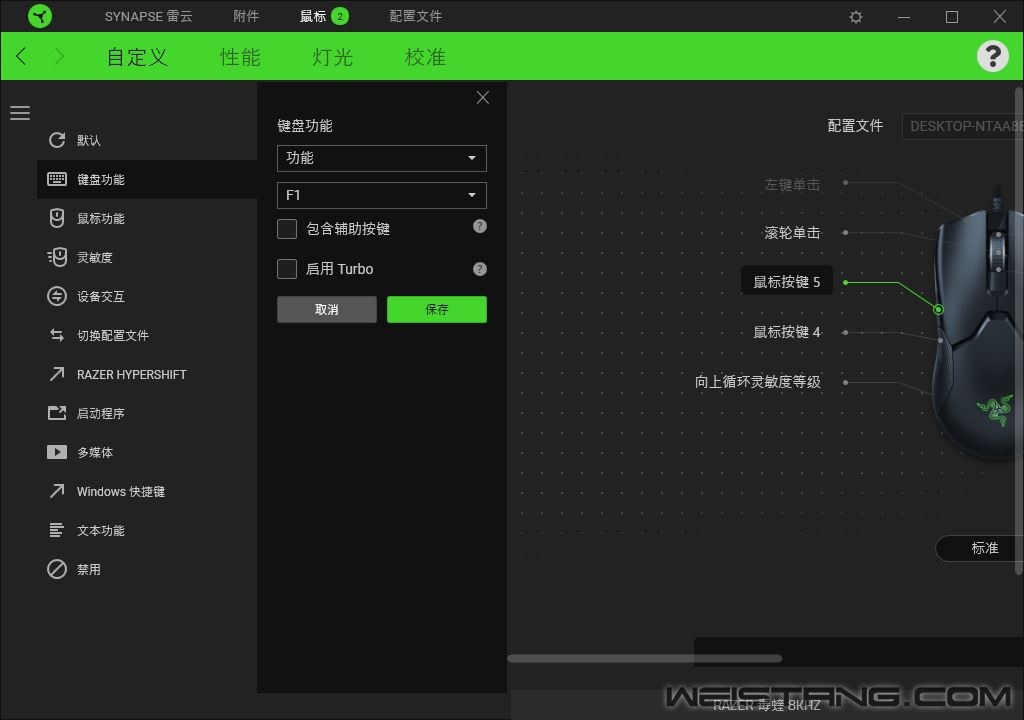Screen dimensions: 1024x720
Task: Switch to the top 配置文件 tab
Action: 415,16
